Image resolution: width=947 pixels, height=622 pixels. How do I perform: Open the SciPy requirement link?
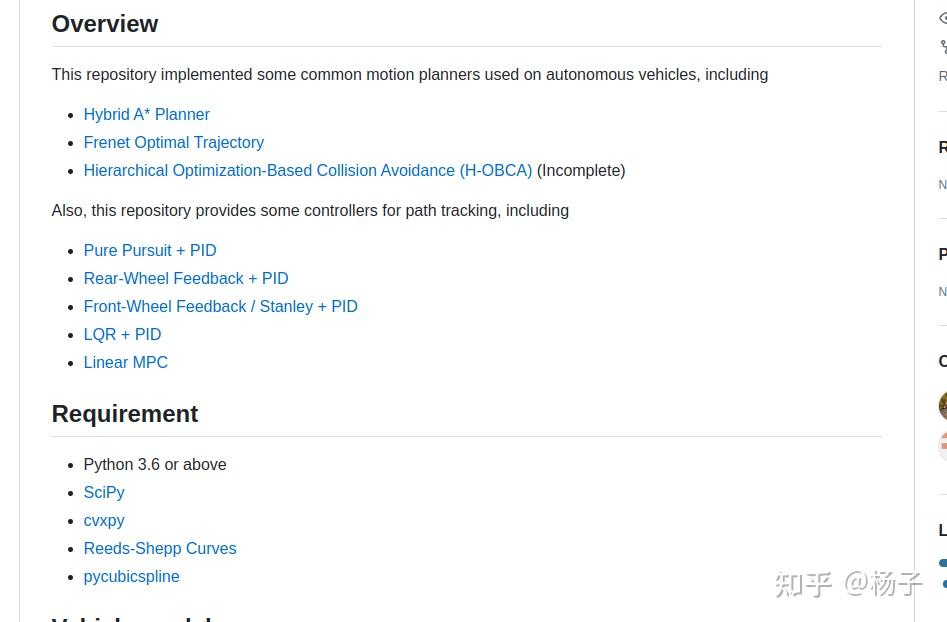(x=104, y=492)
